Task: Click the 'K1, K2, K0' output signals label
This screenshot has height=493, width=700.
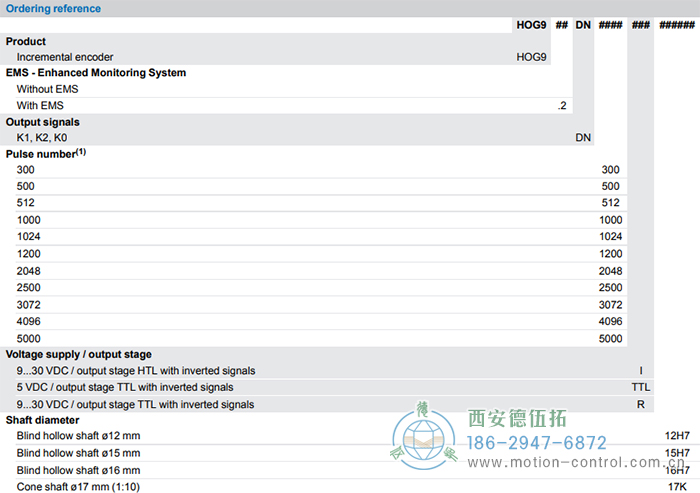Action: 42,137
